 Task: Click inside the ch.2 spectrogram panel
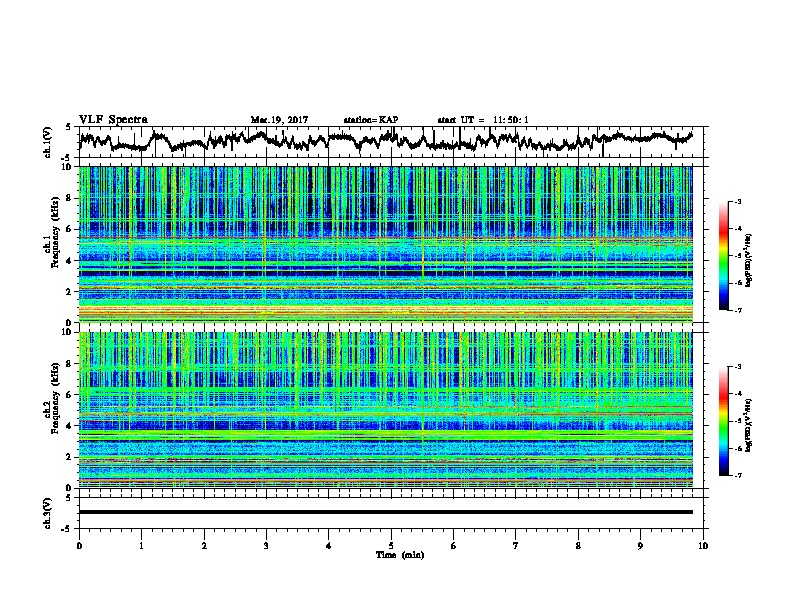(x=385, y=410)
